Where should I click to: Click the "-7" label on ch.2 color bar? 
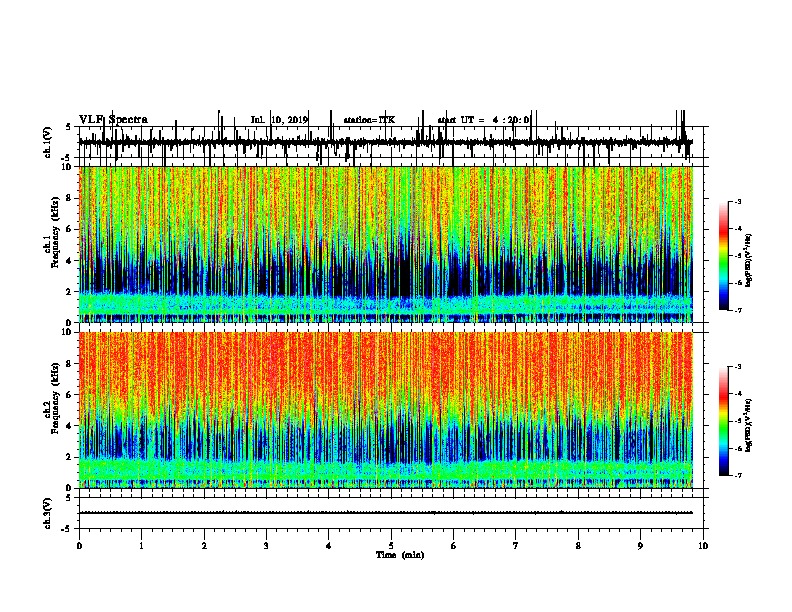click(x=737, y=475)
